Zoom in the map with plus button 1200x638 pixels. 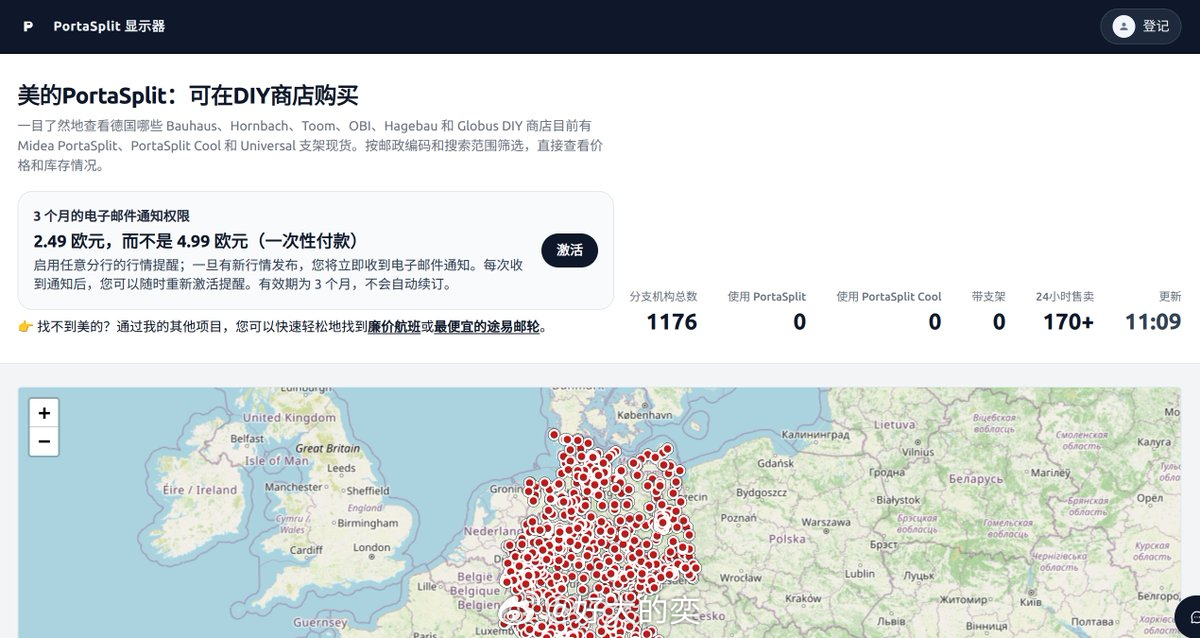click(x=44, y=412)
